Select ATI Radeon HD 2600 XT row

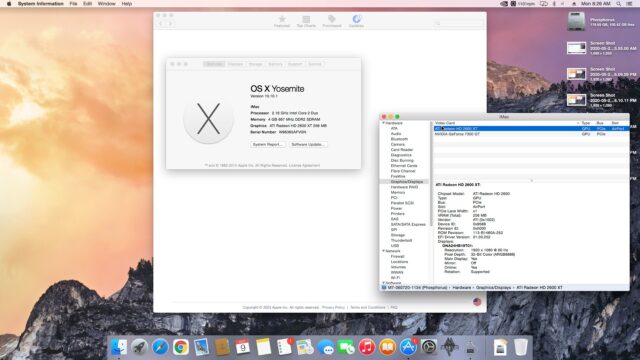(x=531, y=129)
